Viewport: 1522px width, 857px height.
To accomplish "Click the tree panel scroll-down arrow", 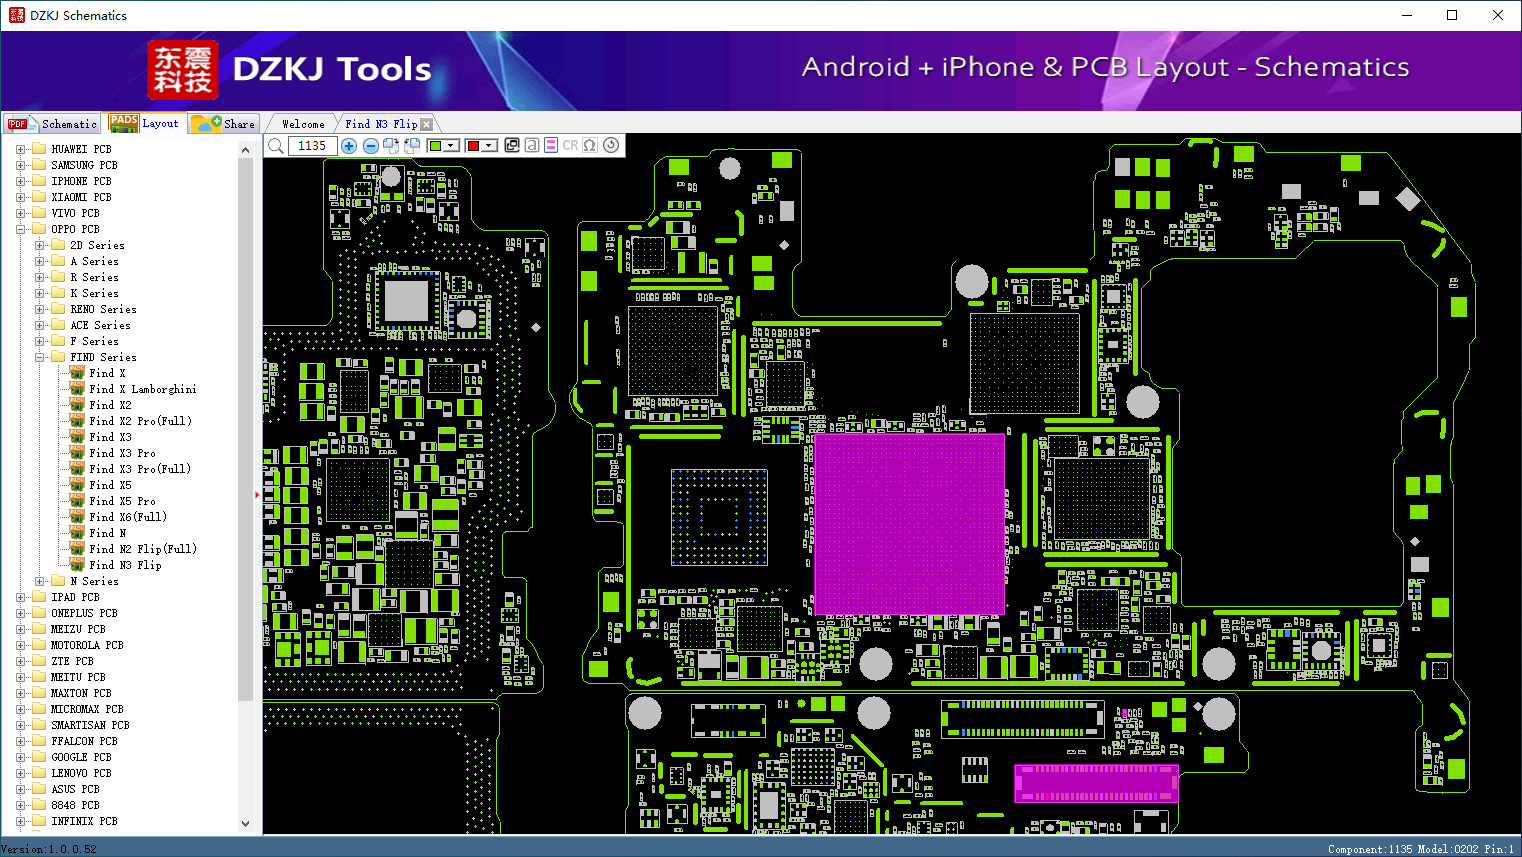I will pyautogui.click(x=246, y=824).
